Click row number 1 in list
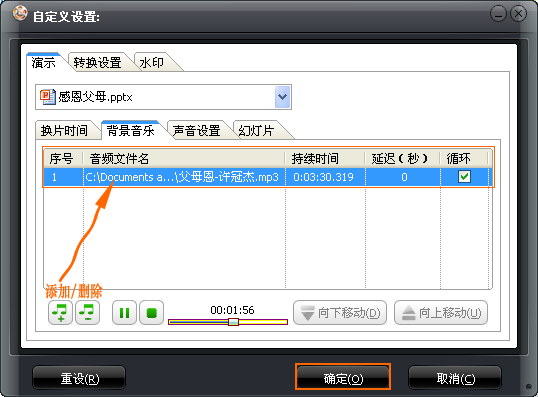 click(54, 177)
